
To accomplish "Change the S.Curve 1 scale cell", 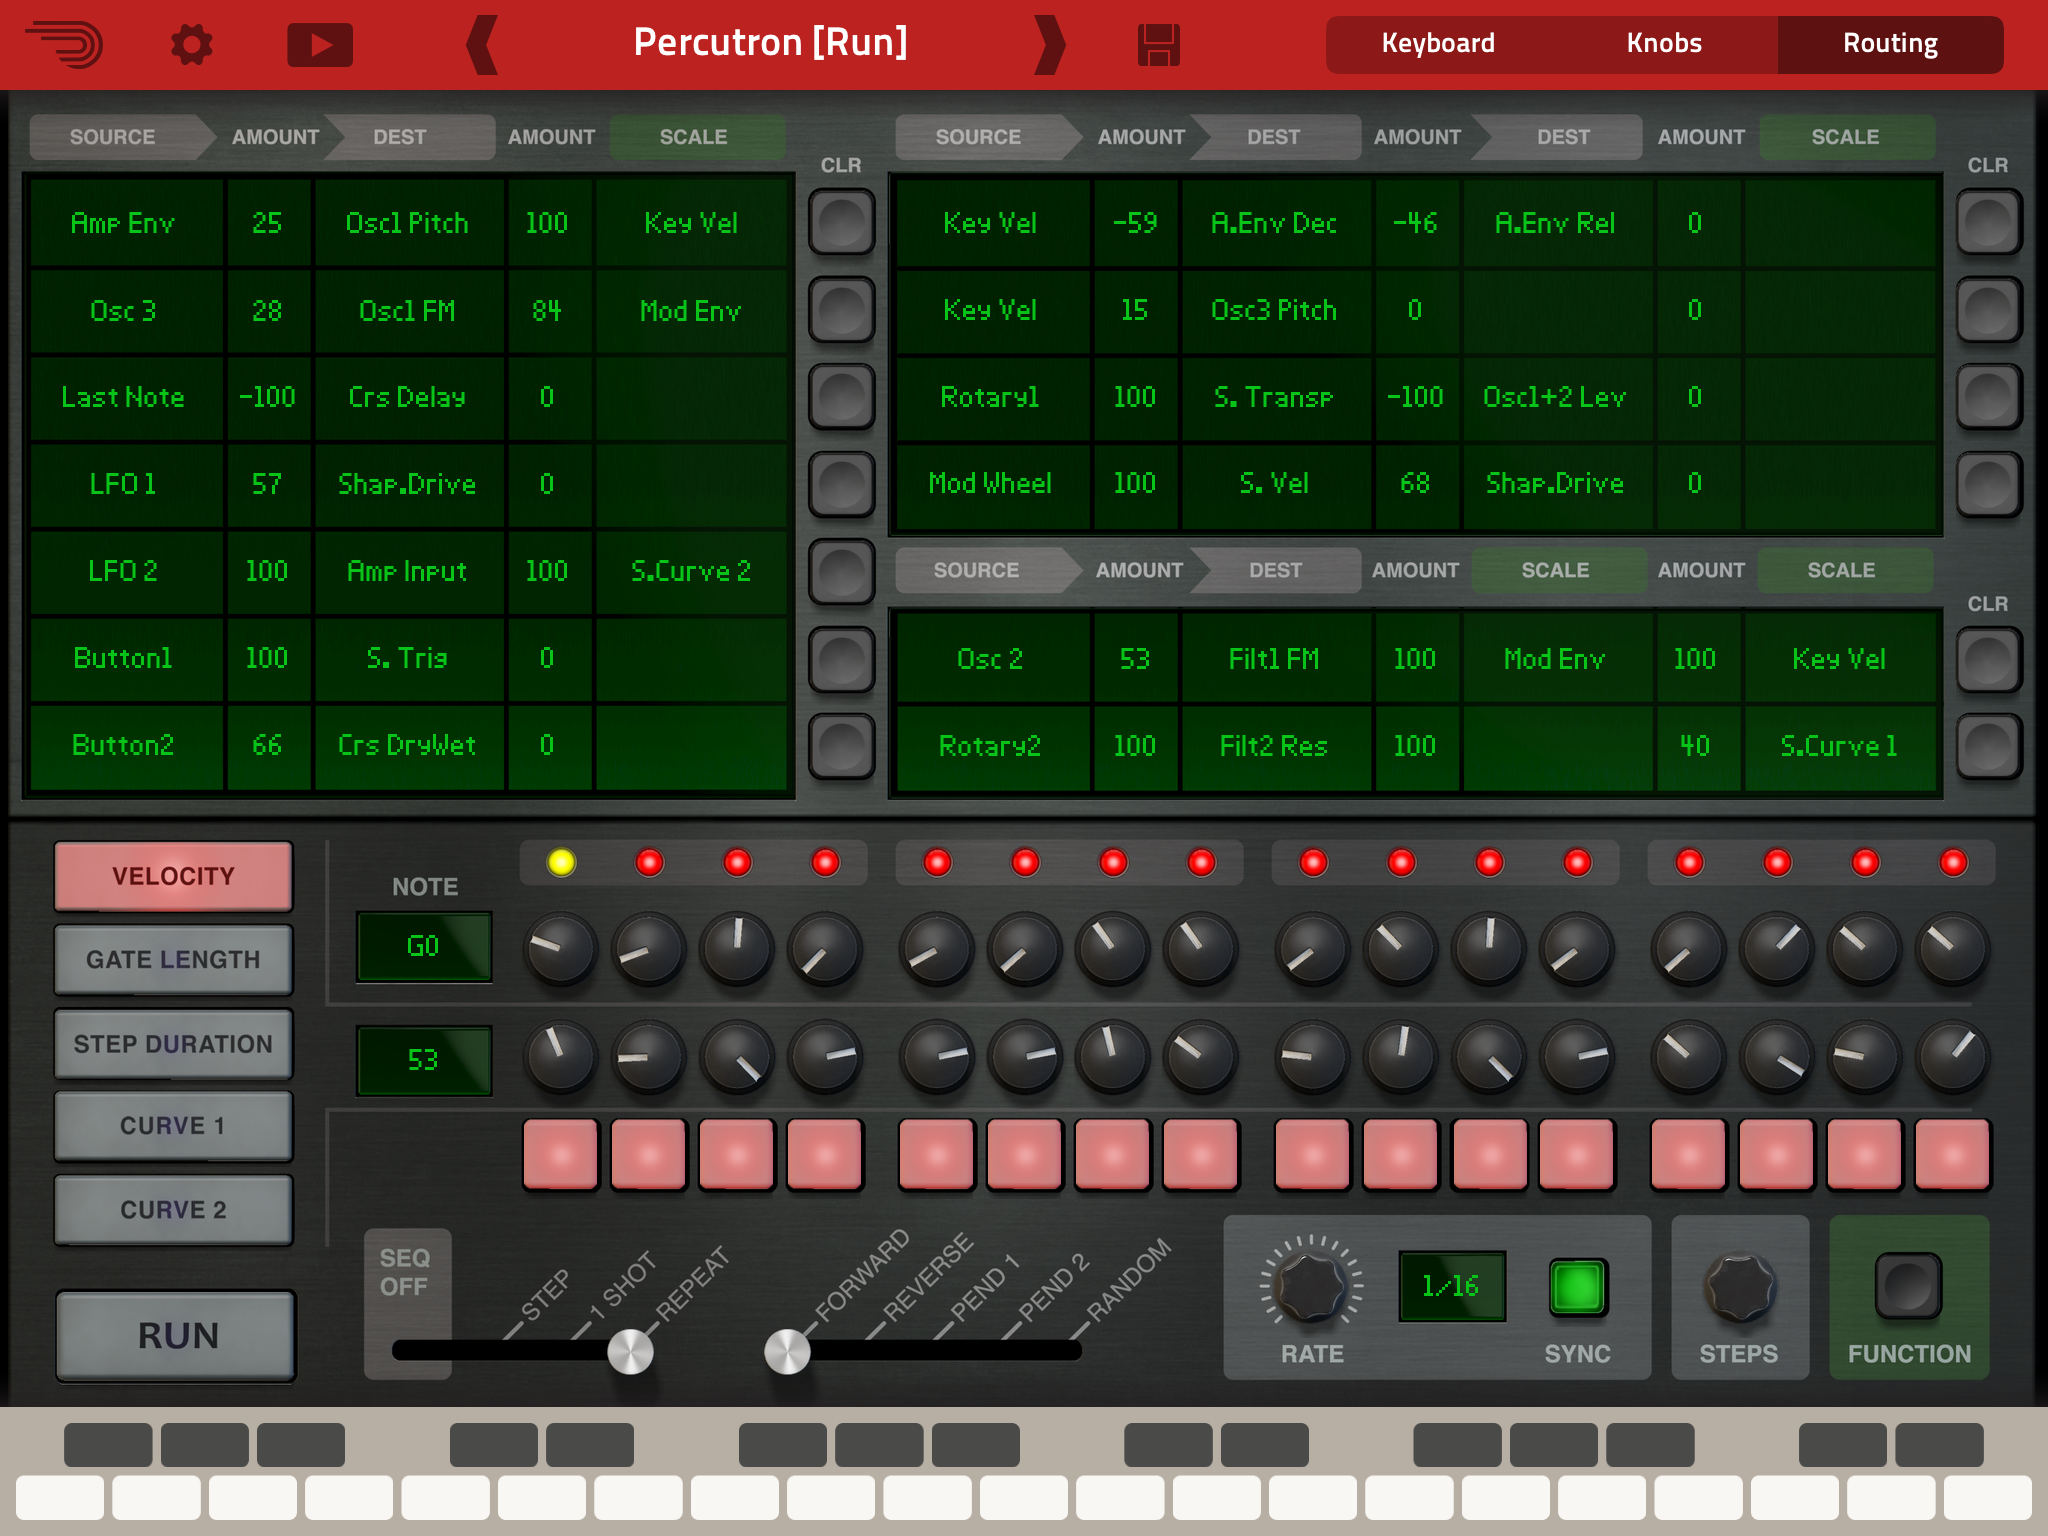I will 1839,746.
